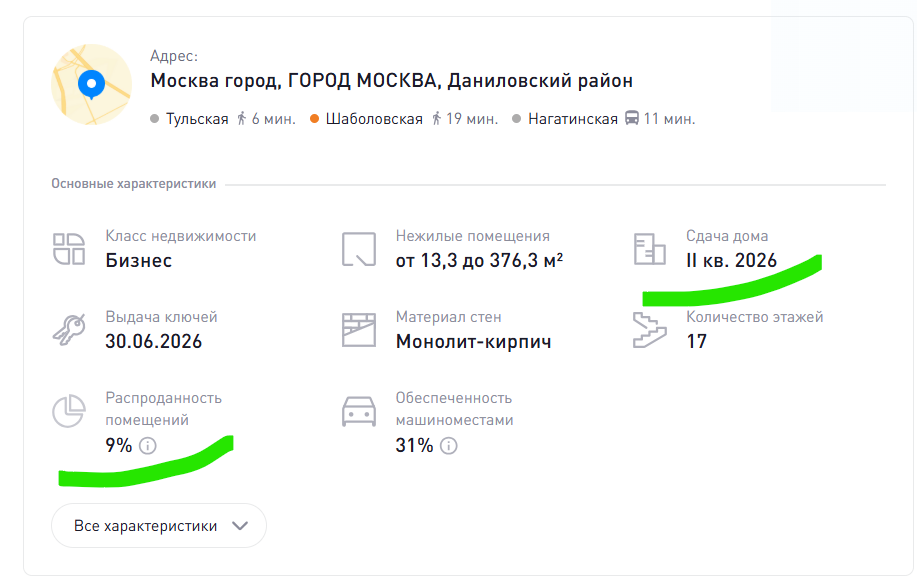Click the sold-out value 9%
The width and height of the screenshot is (917, 583).
coord(119,446)
